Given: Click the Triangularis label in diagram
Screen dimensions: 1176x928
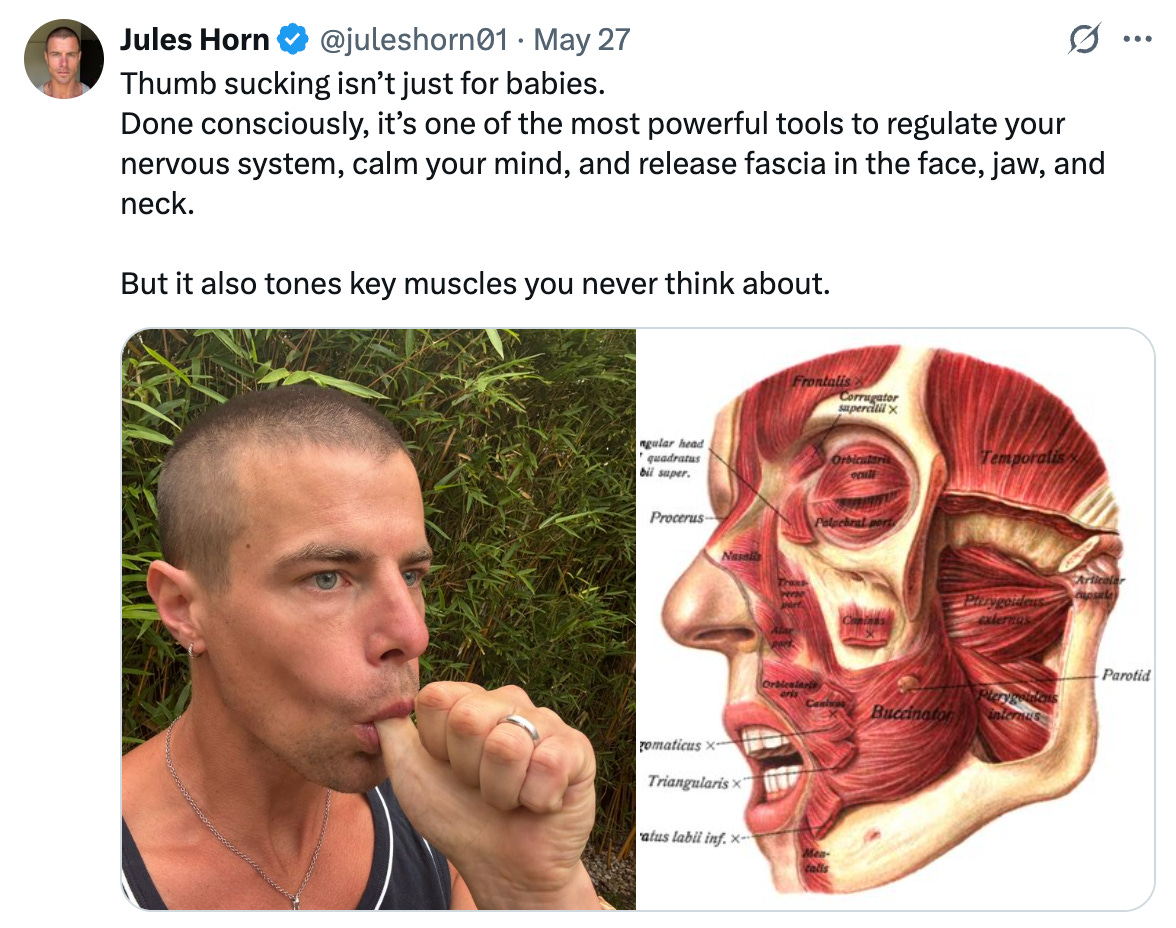Looking at the screenshot, I should point(688,782).
